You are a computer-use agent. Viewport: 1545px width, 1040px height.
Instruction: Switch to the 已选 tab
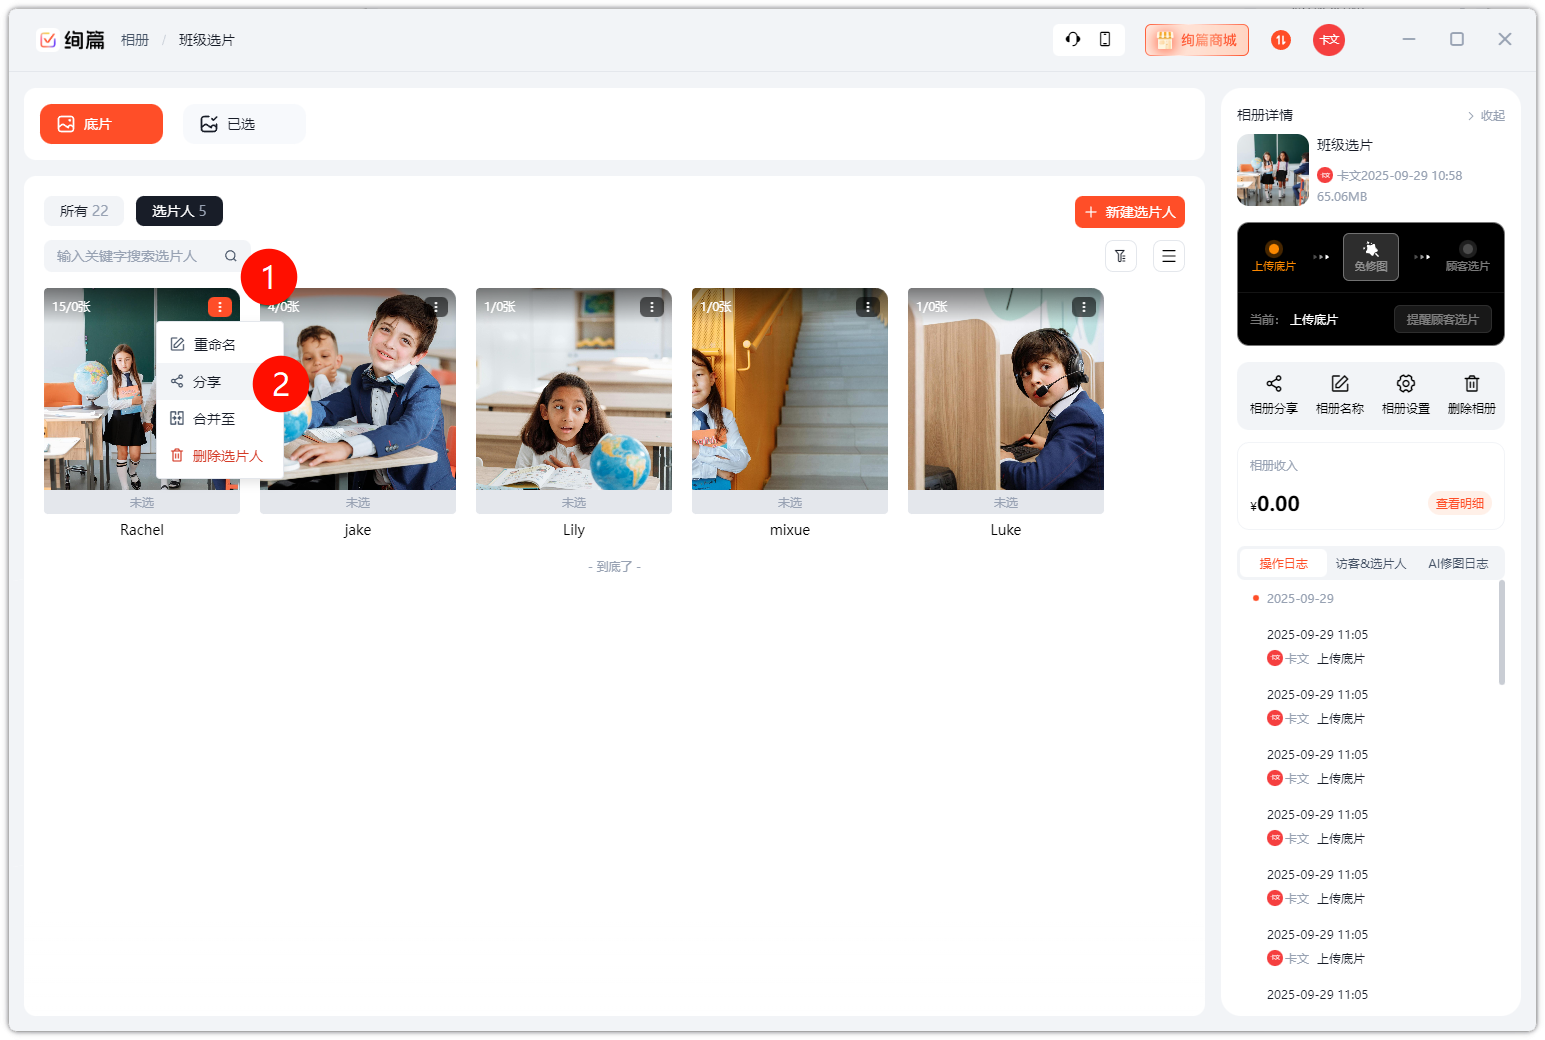click(243, 124)
